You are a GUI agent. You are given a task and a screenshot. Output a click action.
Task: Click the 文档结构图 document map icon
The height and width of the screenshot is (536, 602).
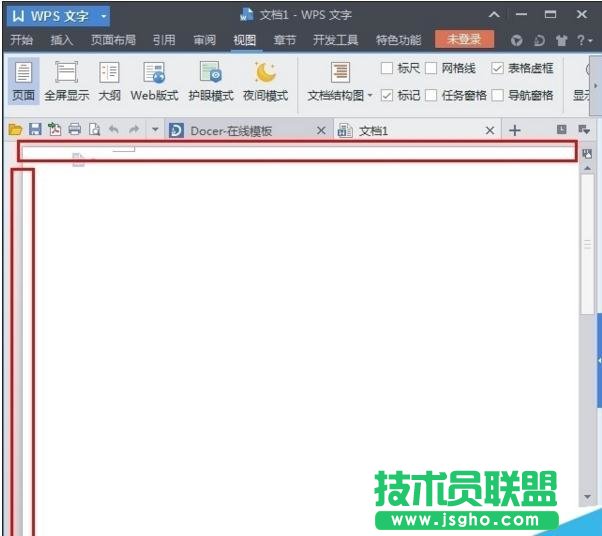[340, 72]
